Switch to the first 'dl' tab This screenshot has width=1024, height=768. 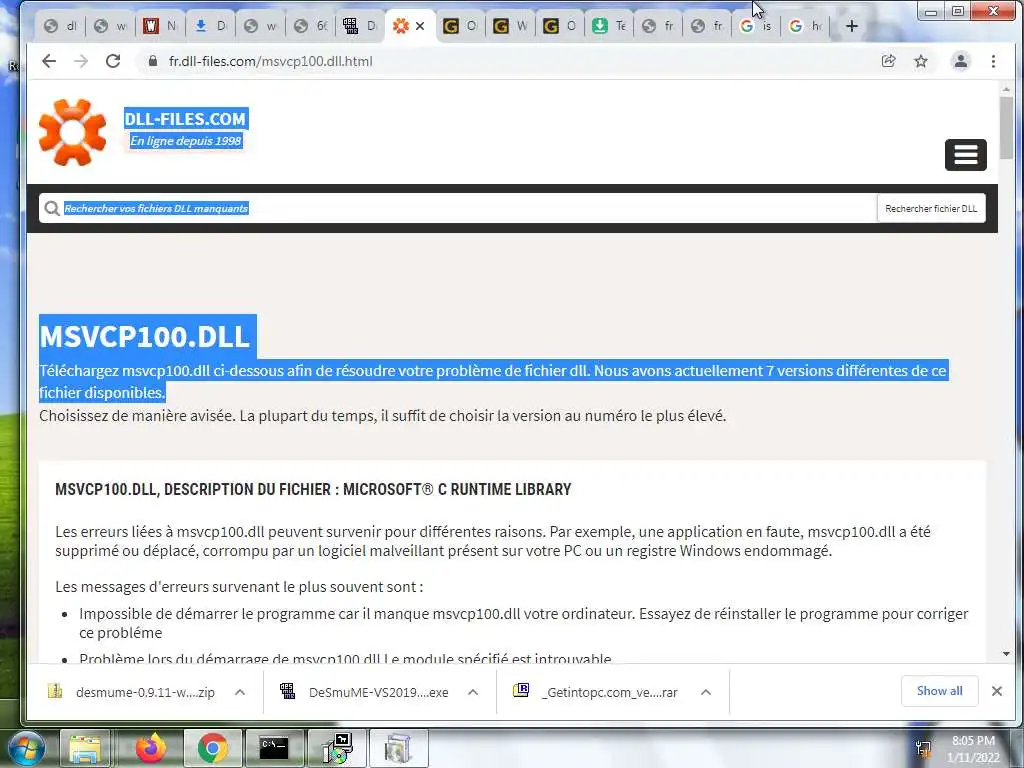point(61,26)
